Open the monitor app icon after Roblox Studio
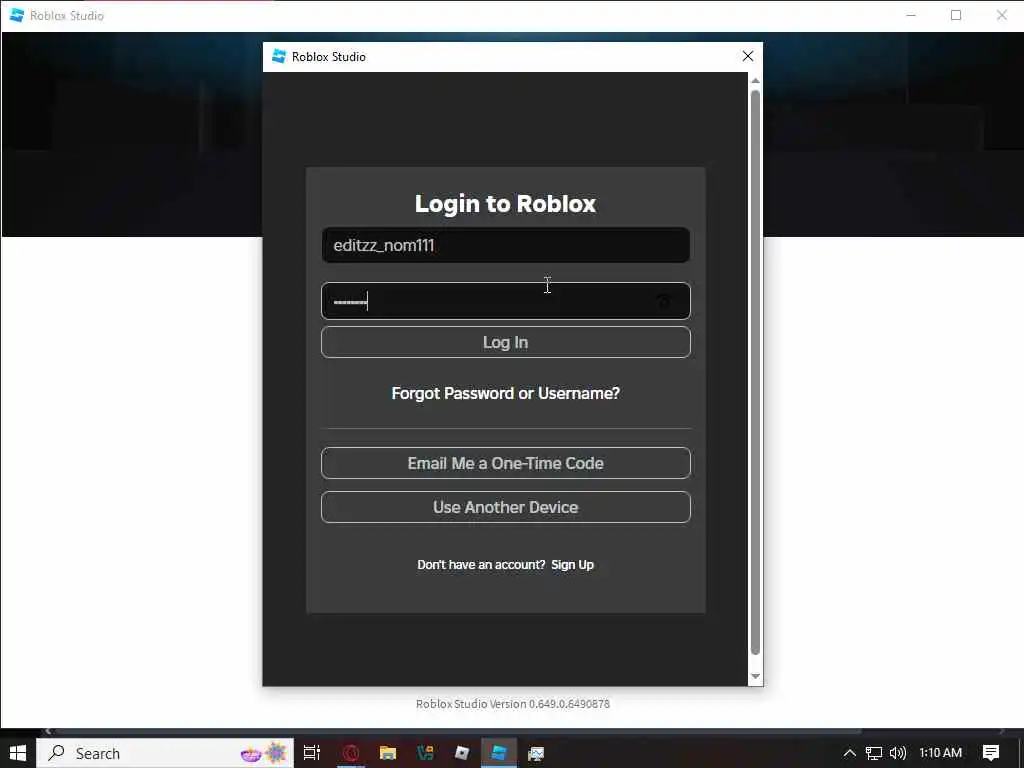 coord(536,753)
